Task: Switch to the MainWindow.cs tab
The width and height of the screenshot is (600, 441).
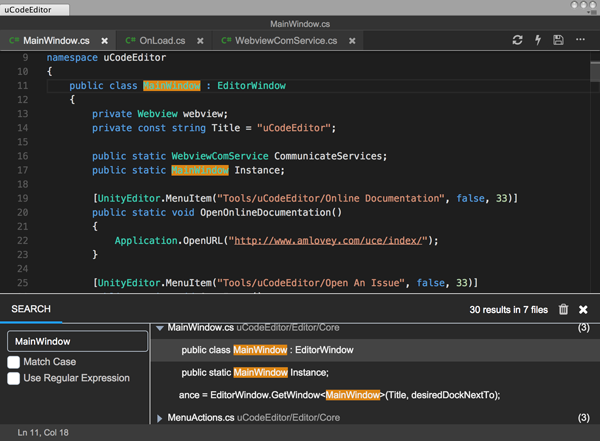Action: pos(57,41)
